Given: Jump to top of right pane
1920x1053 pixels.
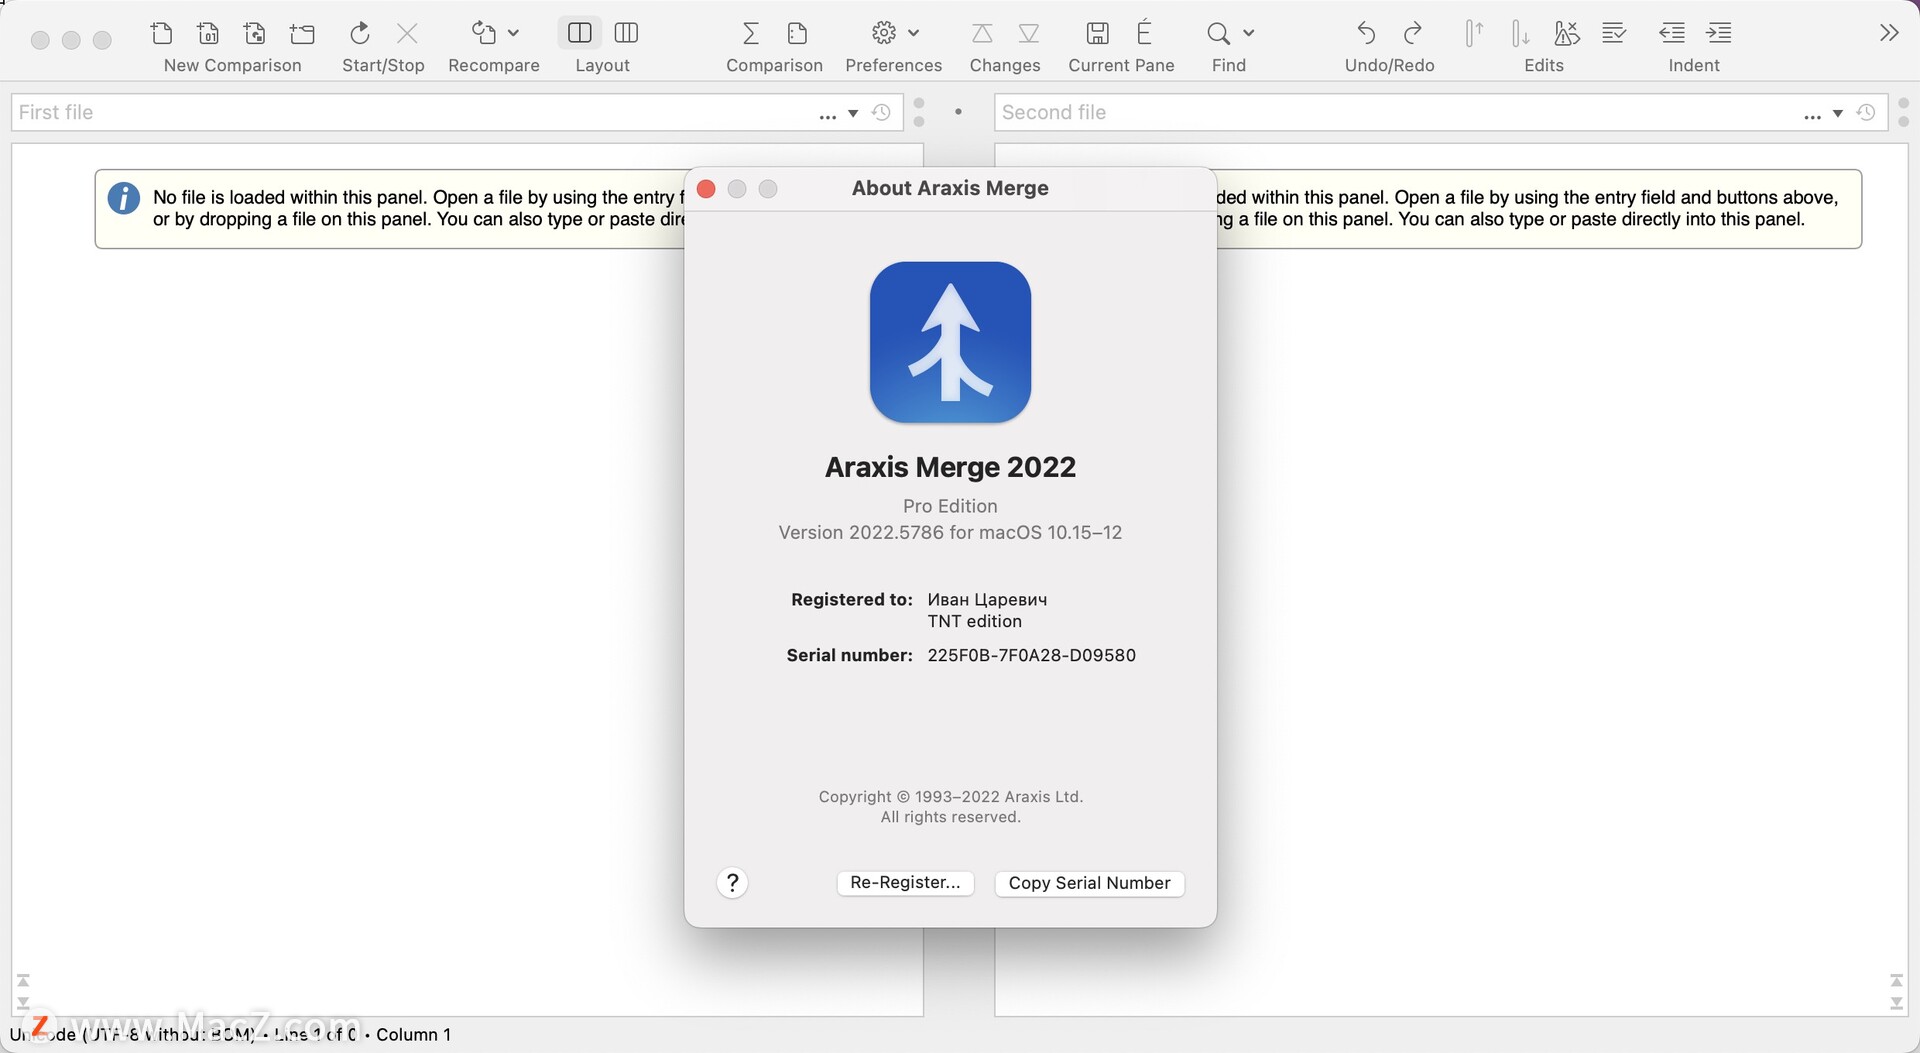Looking at the screenshot, I should [x=1896, y=980].
